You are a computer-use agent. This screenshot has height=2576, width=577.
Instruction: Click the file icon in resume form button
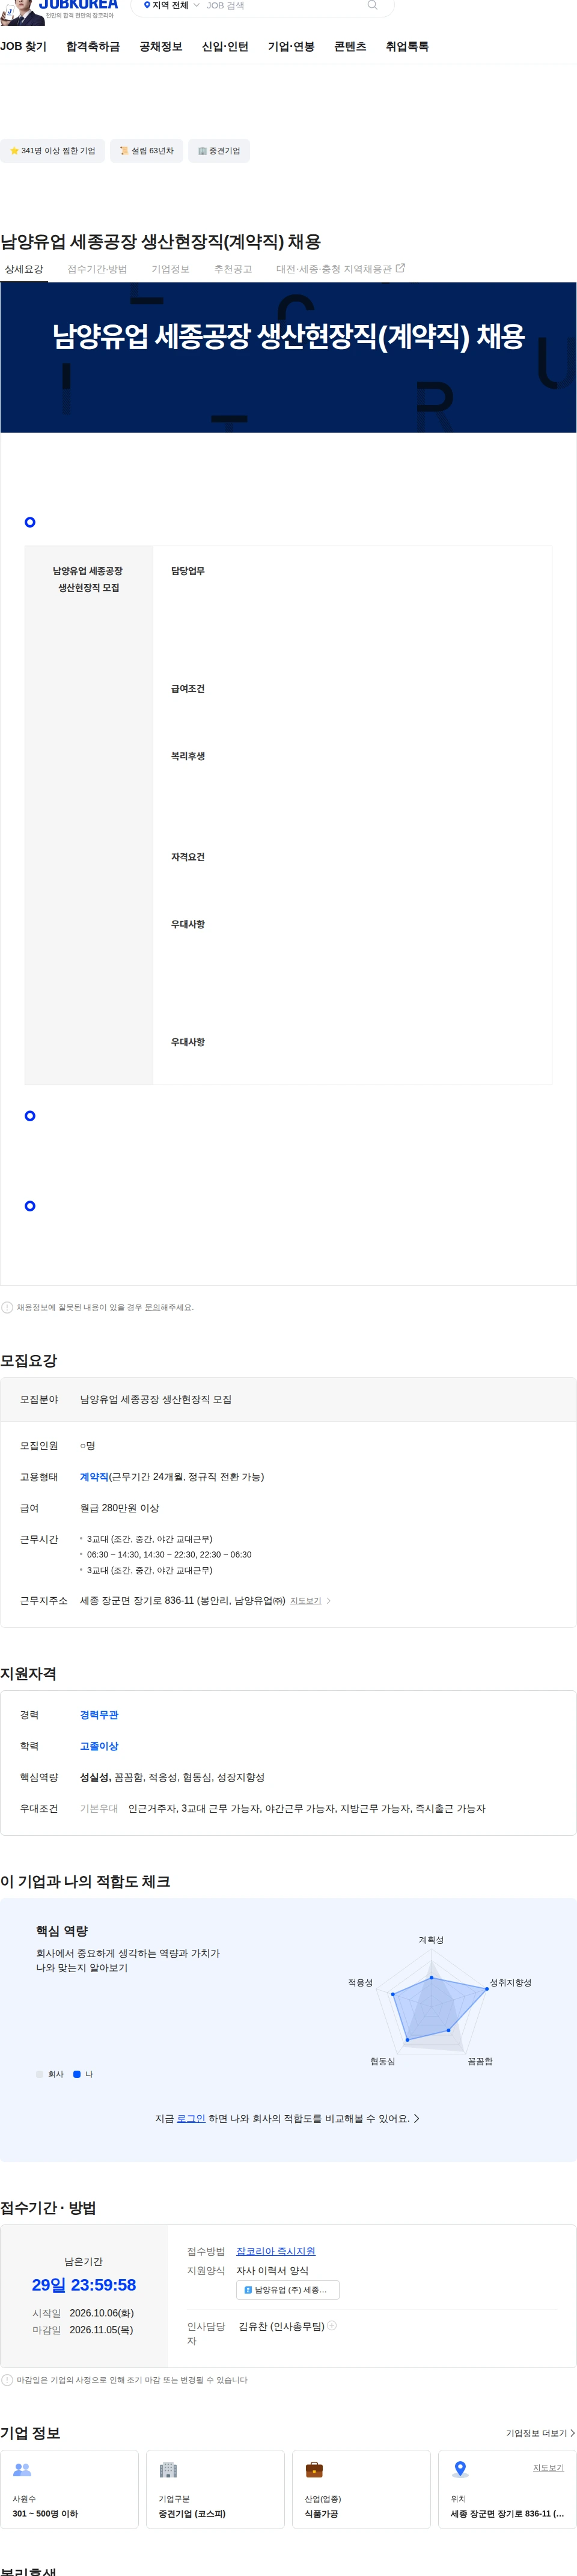pyautogui.click(x=248, y=2290)
